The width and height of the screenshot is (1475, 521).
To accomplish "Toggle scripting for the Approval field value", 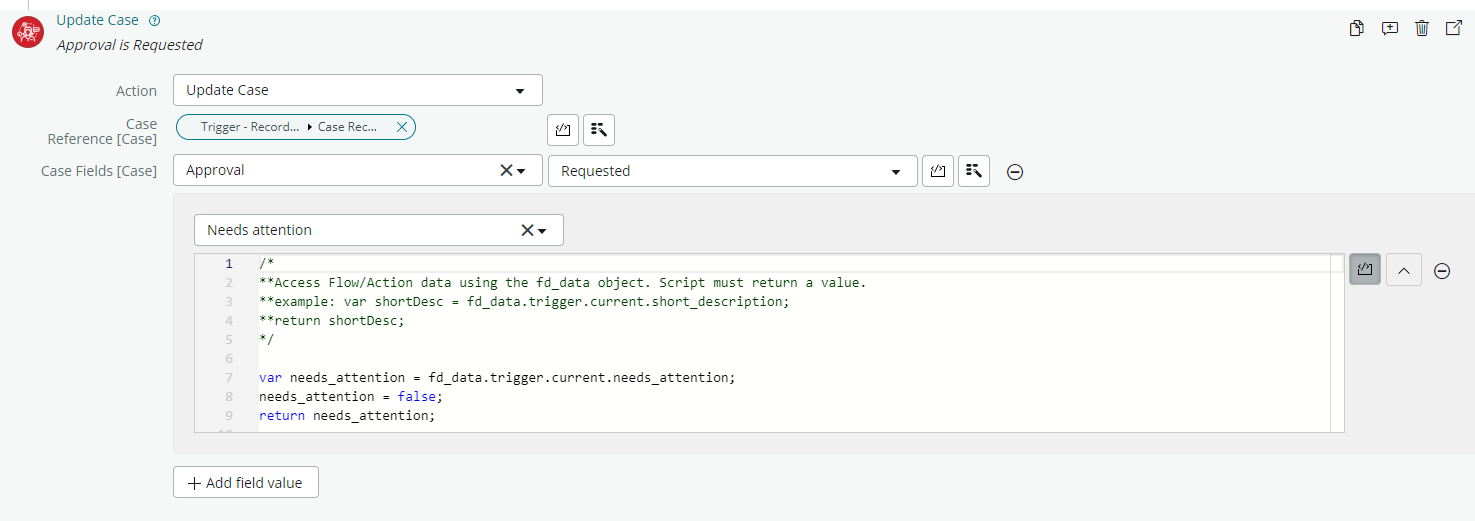I will pos(937,171).
